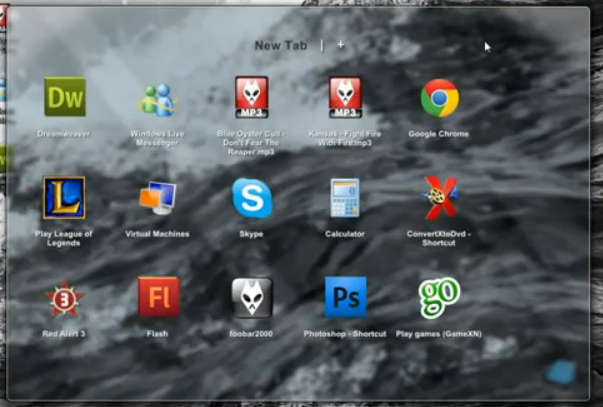Start Play League of Legends
Viewport: 603px width, 407px height.
pos(64,198)
